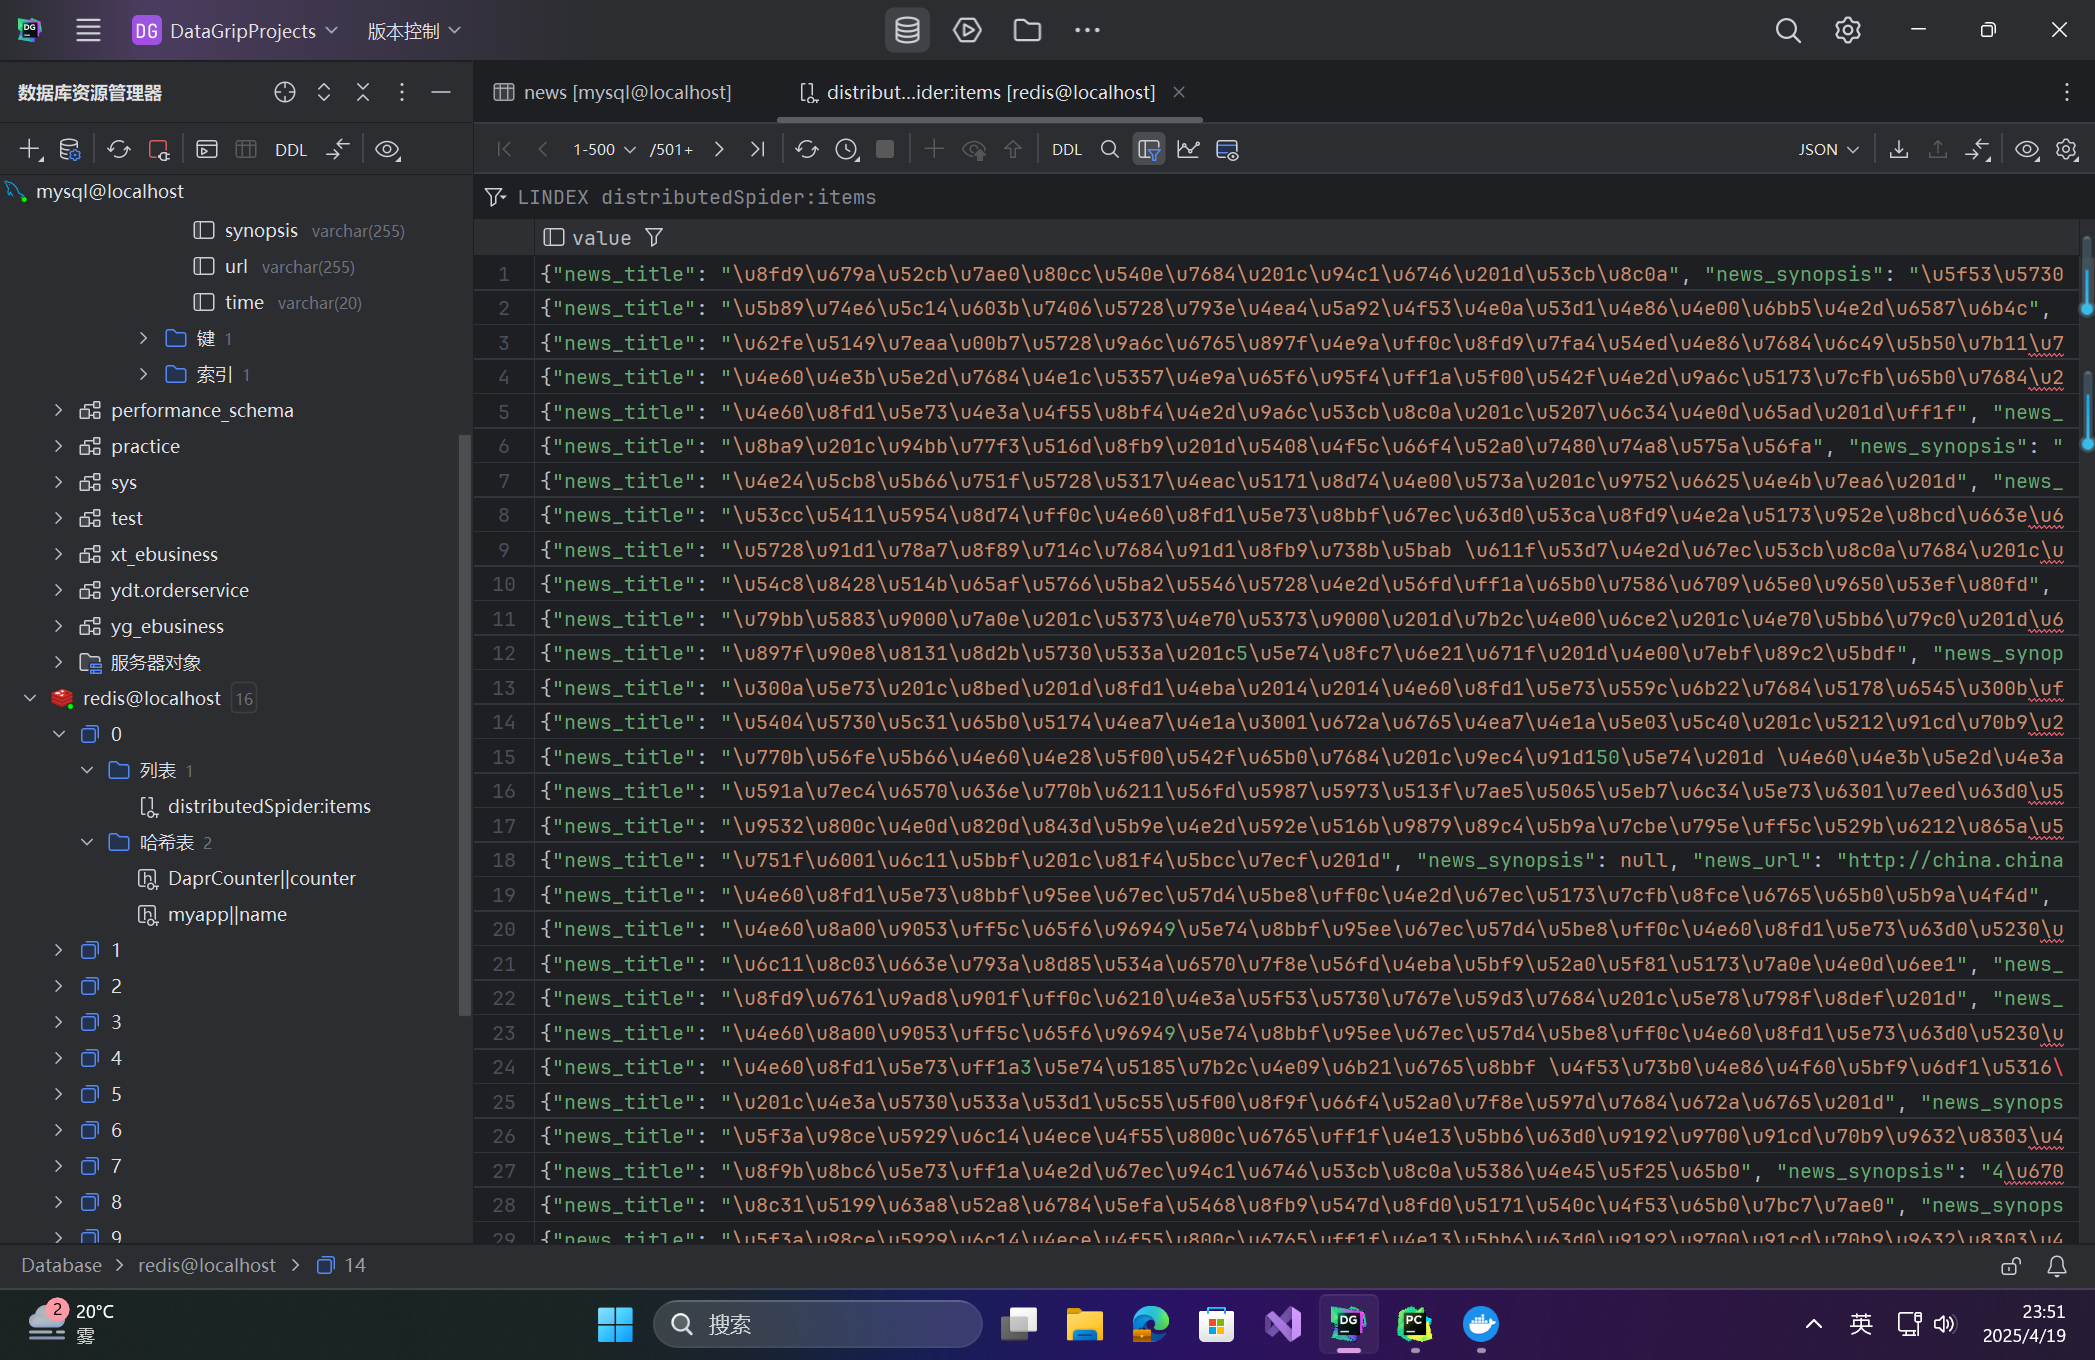
Task: Open the query console icon in explorer toolbar
Action: [x=207, y=150]
